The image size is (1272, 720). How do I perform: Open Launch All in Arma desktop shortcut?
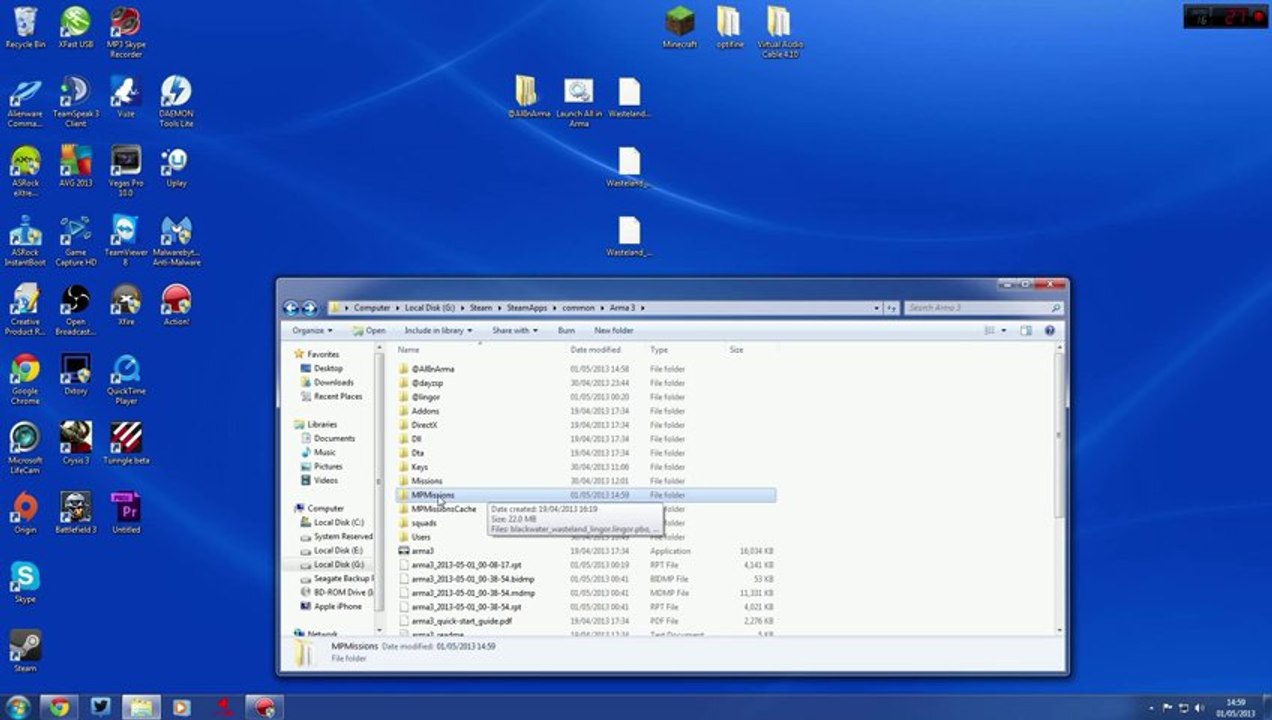578,102
